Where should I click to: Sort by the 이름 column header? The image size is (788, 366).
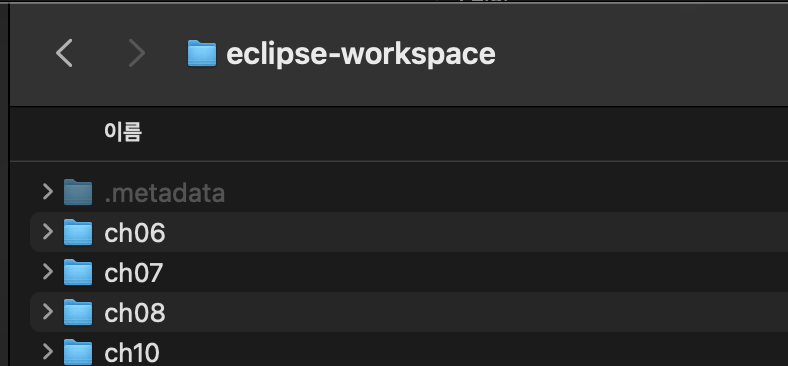pos(123,132)
